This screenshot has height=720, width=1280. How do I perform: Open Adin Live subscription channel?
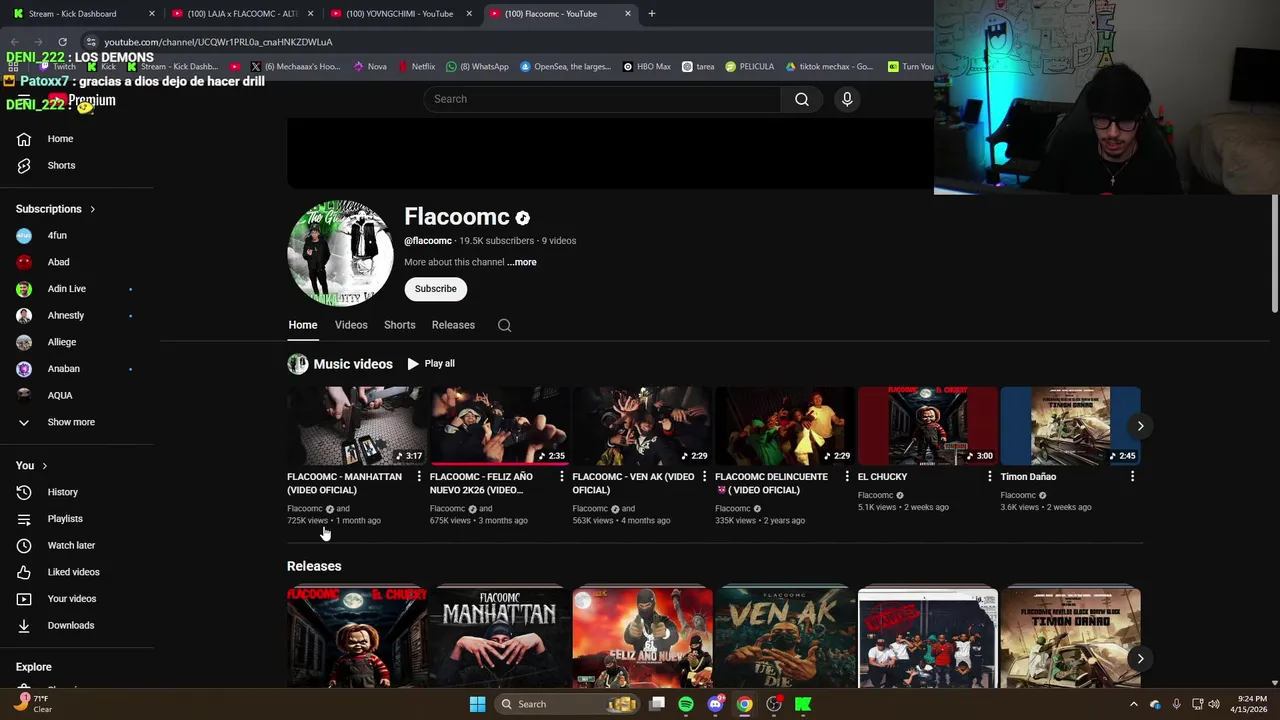point(66,289)
